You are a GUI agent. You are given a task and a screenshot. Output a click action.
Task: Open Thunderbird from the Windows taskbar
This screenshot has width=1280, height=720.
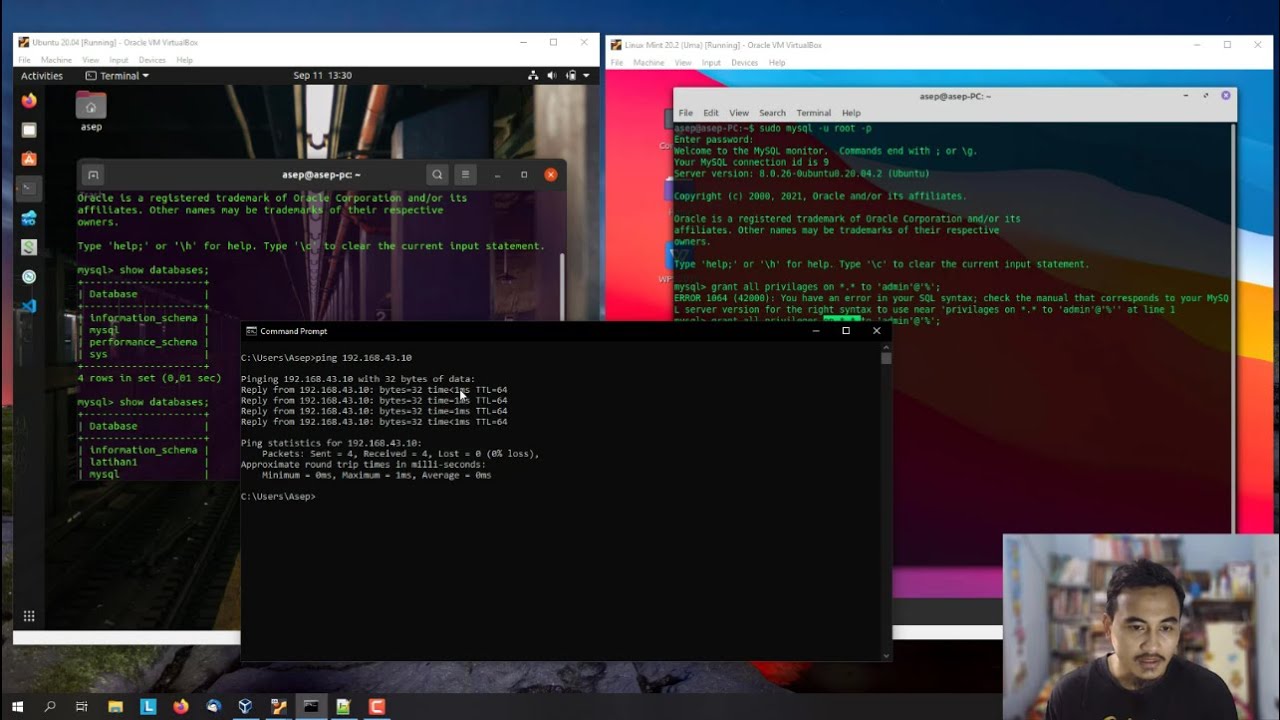(x=213, y=706)
